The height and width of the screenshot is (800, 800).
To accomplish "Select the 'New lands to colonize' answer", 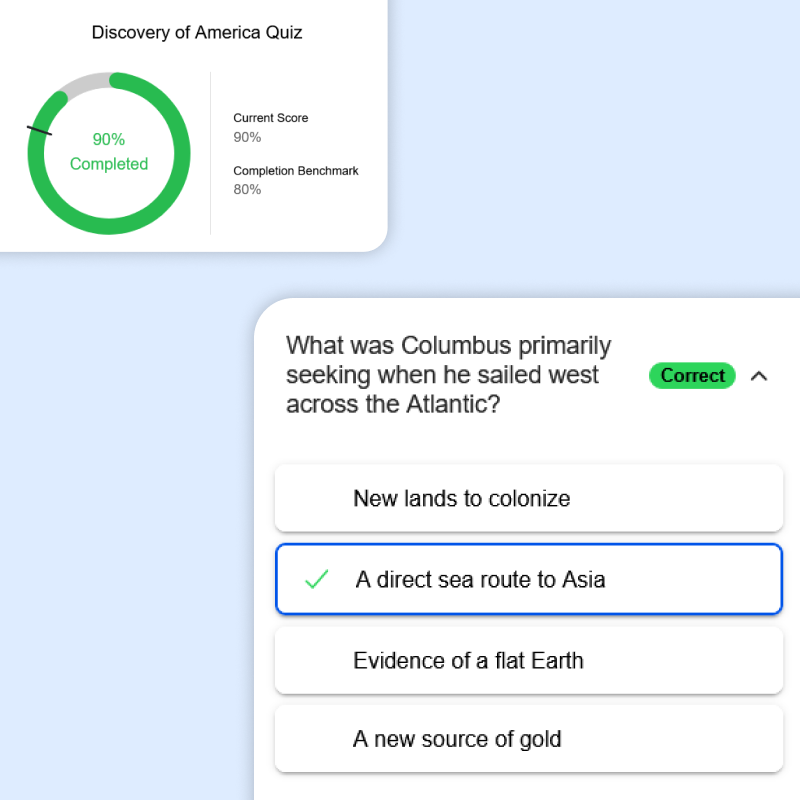I will click(x=528, y=498).
